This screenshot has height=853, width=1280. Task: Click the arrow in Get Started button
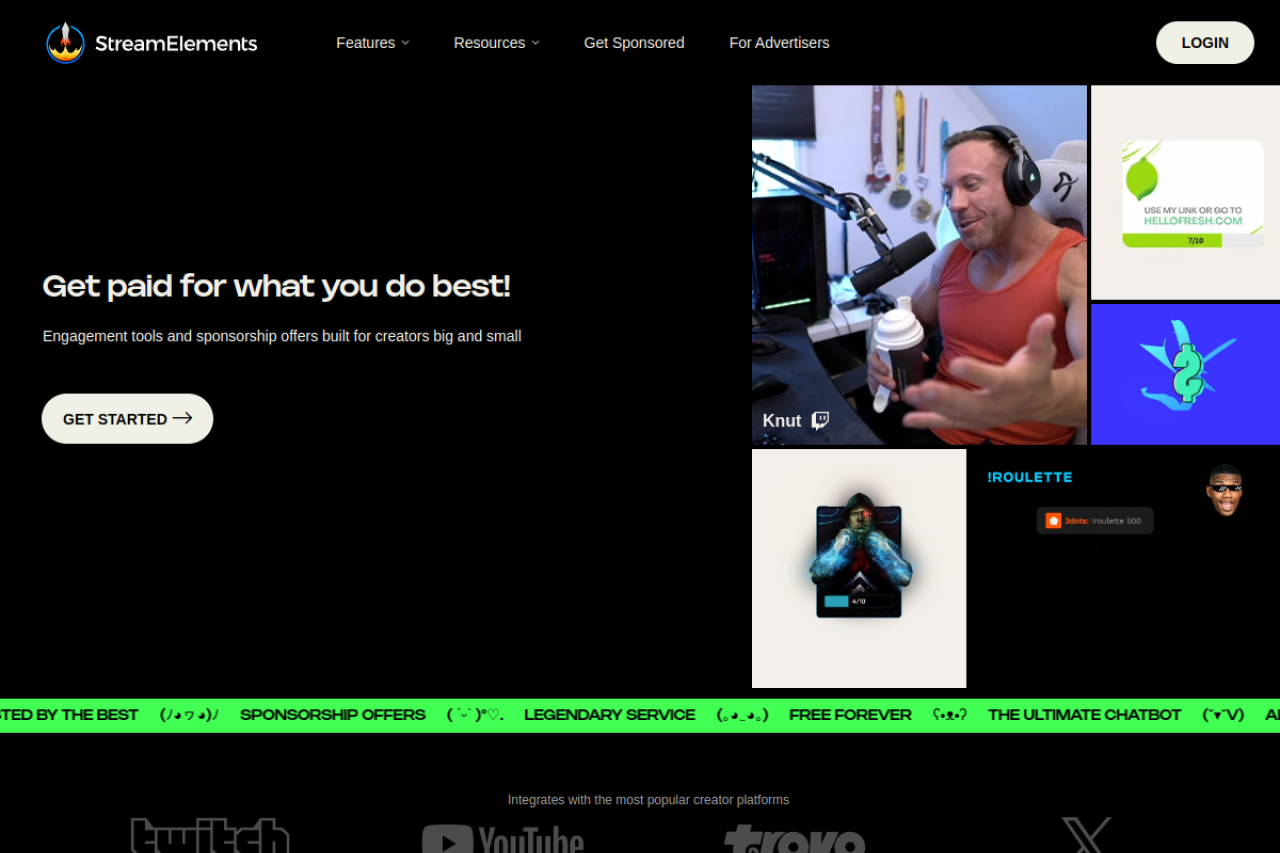[x=182, y=418]
